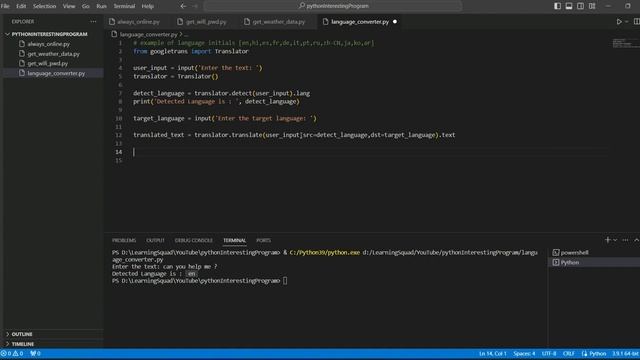Screen dimensions: 640x360
Task: Split the editor right
Action: click(x=636, y=22)
